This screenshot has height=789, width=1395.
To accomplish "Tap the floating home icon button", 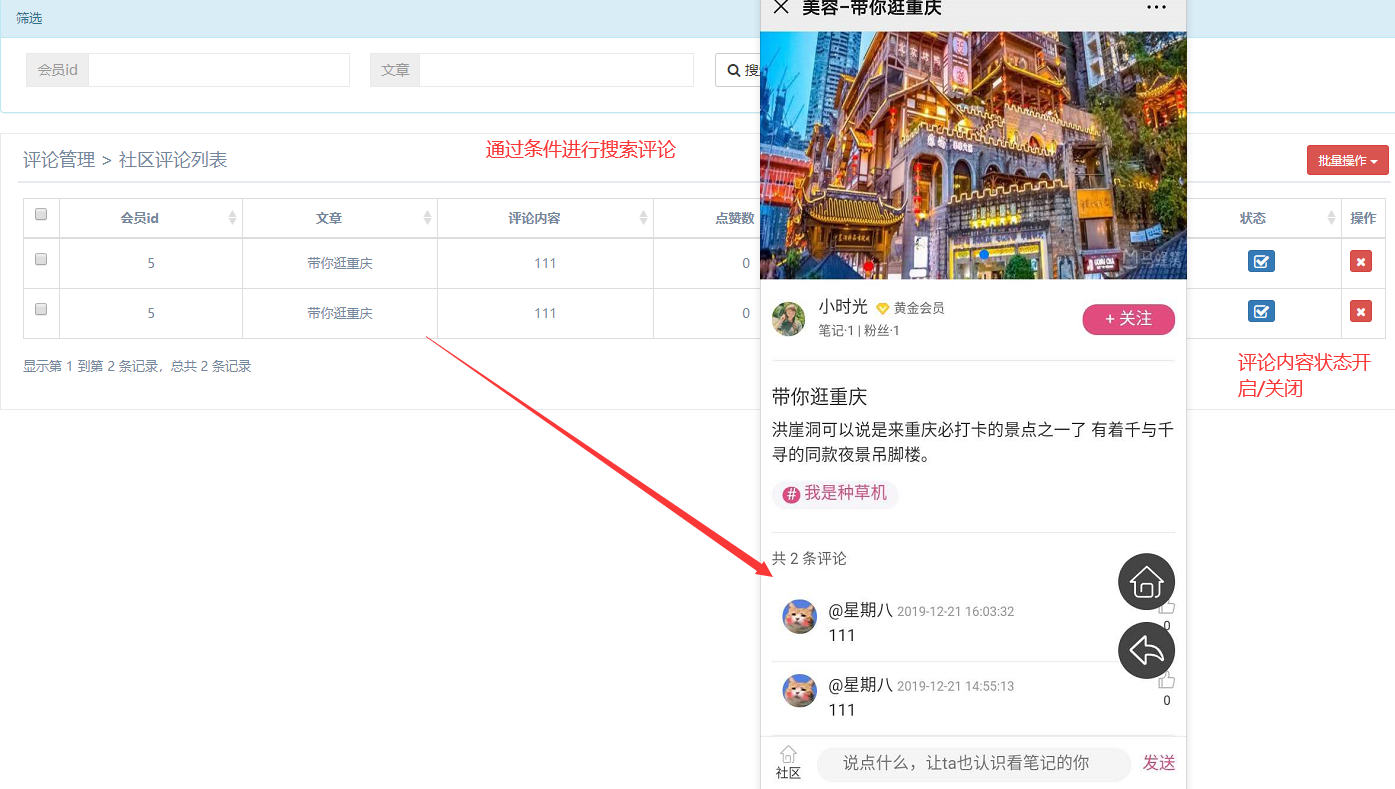I will [x=1146, y=582].
